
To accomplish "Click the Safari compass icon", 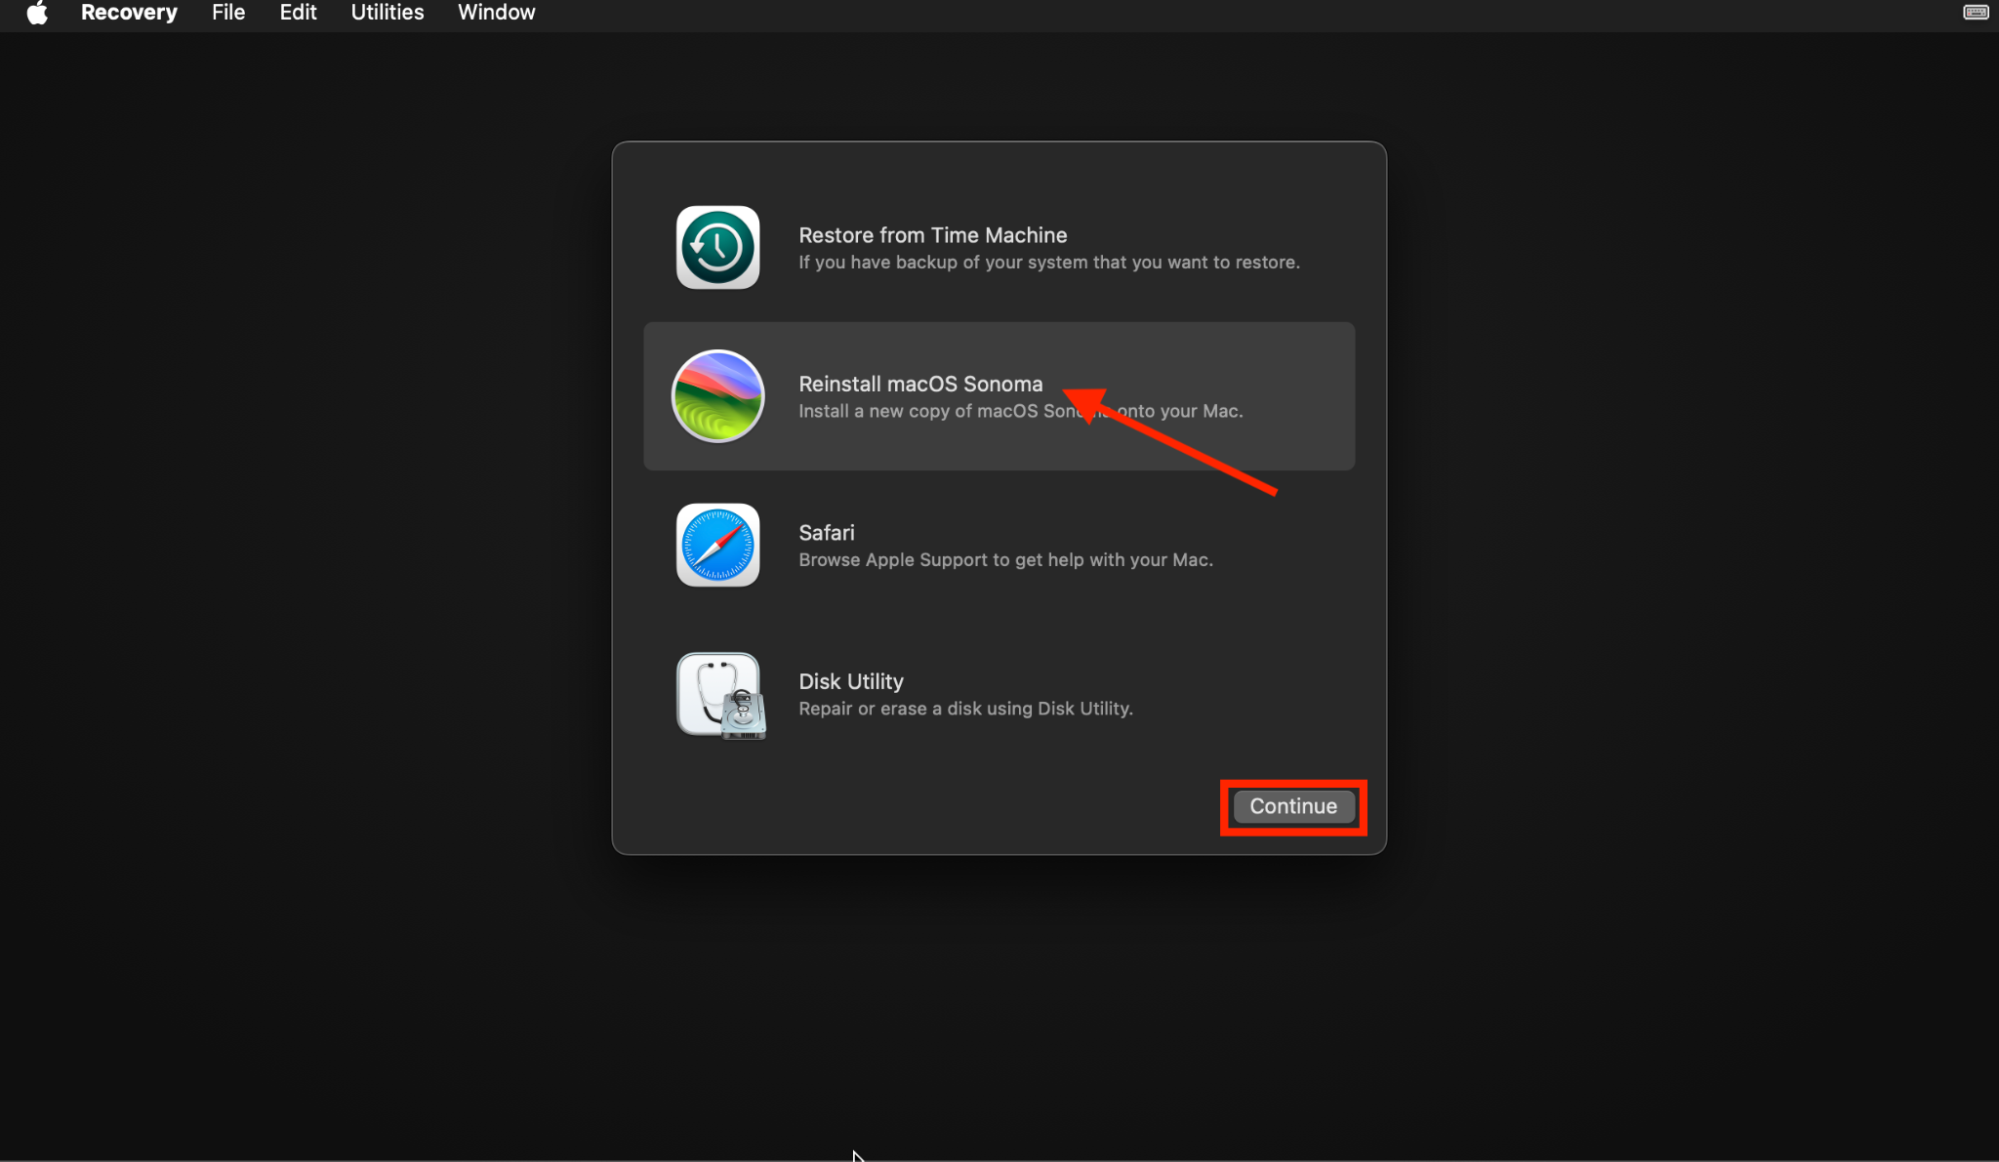I will [718, 545].
